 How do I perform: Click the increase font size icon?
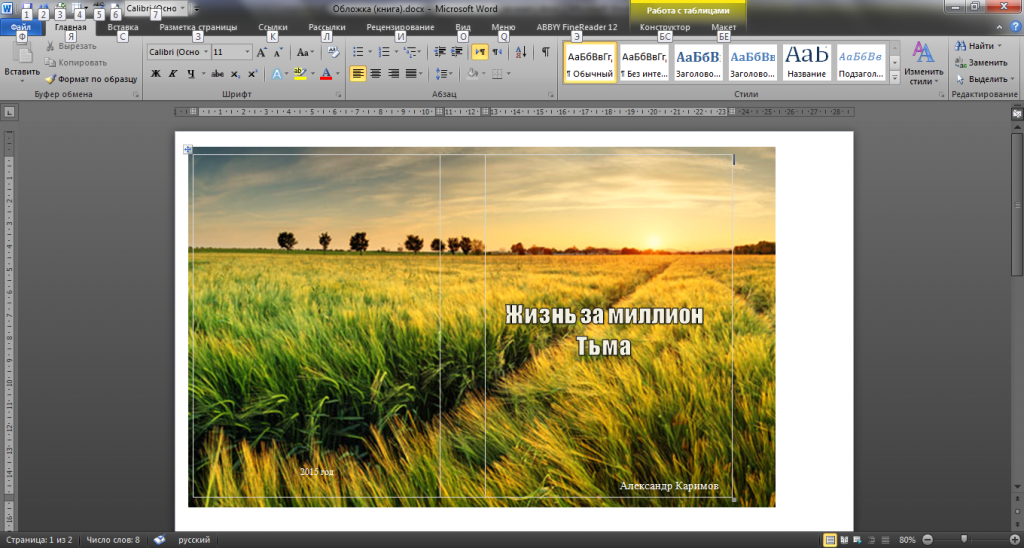coord(261,52)
